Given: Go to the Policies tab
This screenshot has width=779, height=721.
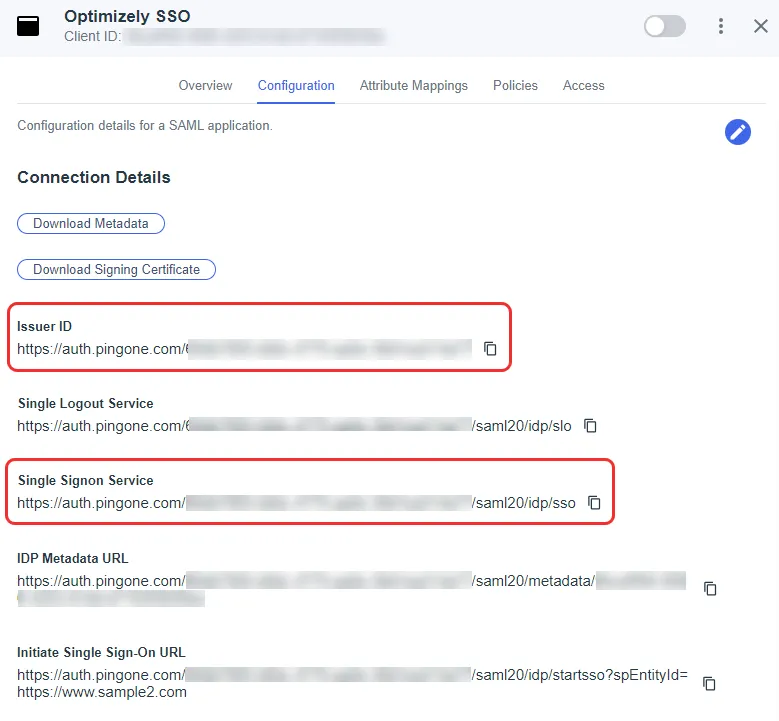Looking at the screenshot, I should tap(515, 85).
